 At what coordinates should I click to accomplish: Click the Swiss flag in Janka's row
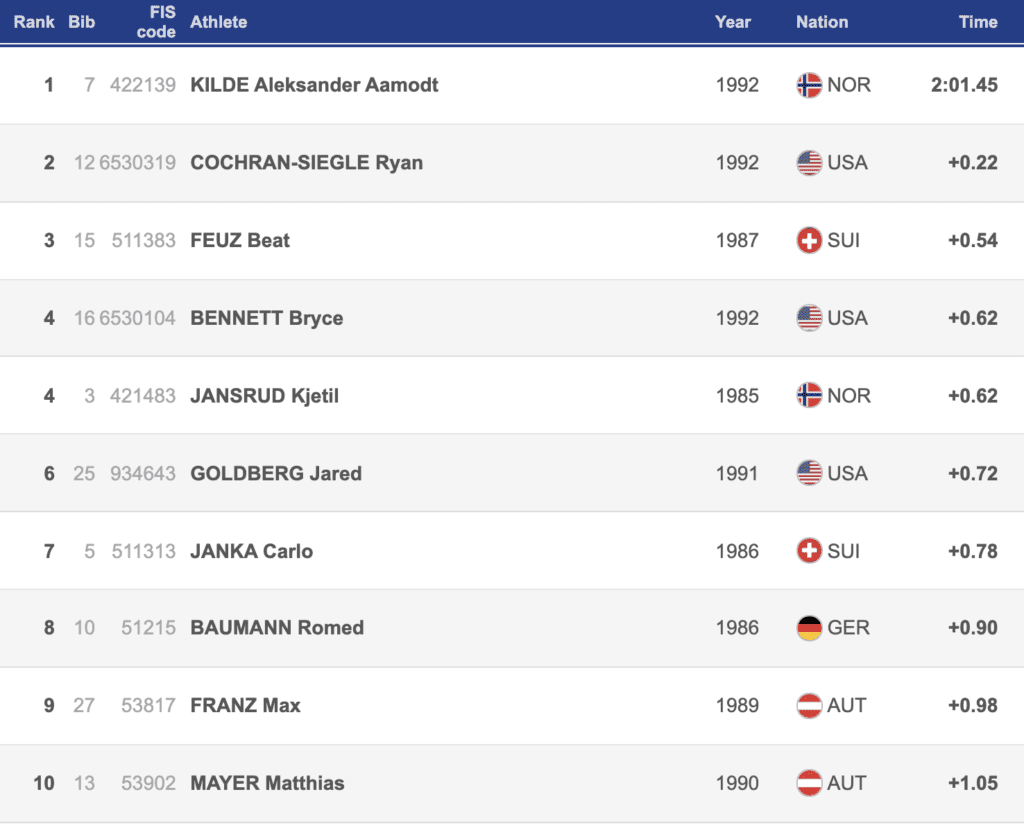809,551
